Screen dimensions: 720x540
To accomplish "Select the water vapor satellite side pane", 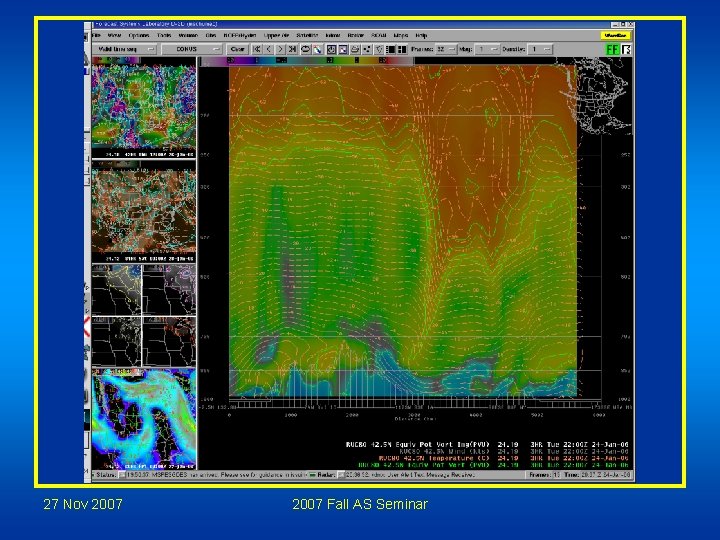I will tap(144, 419).
